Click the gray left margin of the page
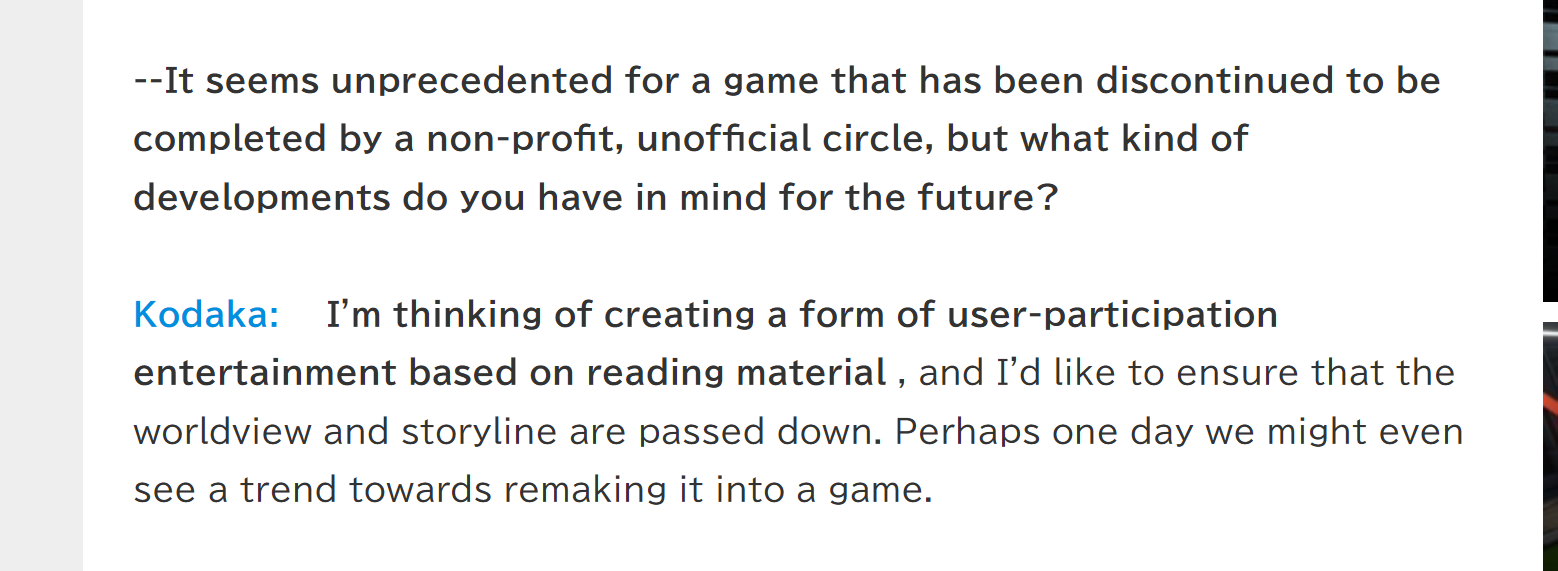This screenshot has width=1558, height=571. click(41, 285)
